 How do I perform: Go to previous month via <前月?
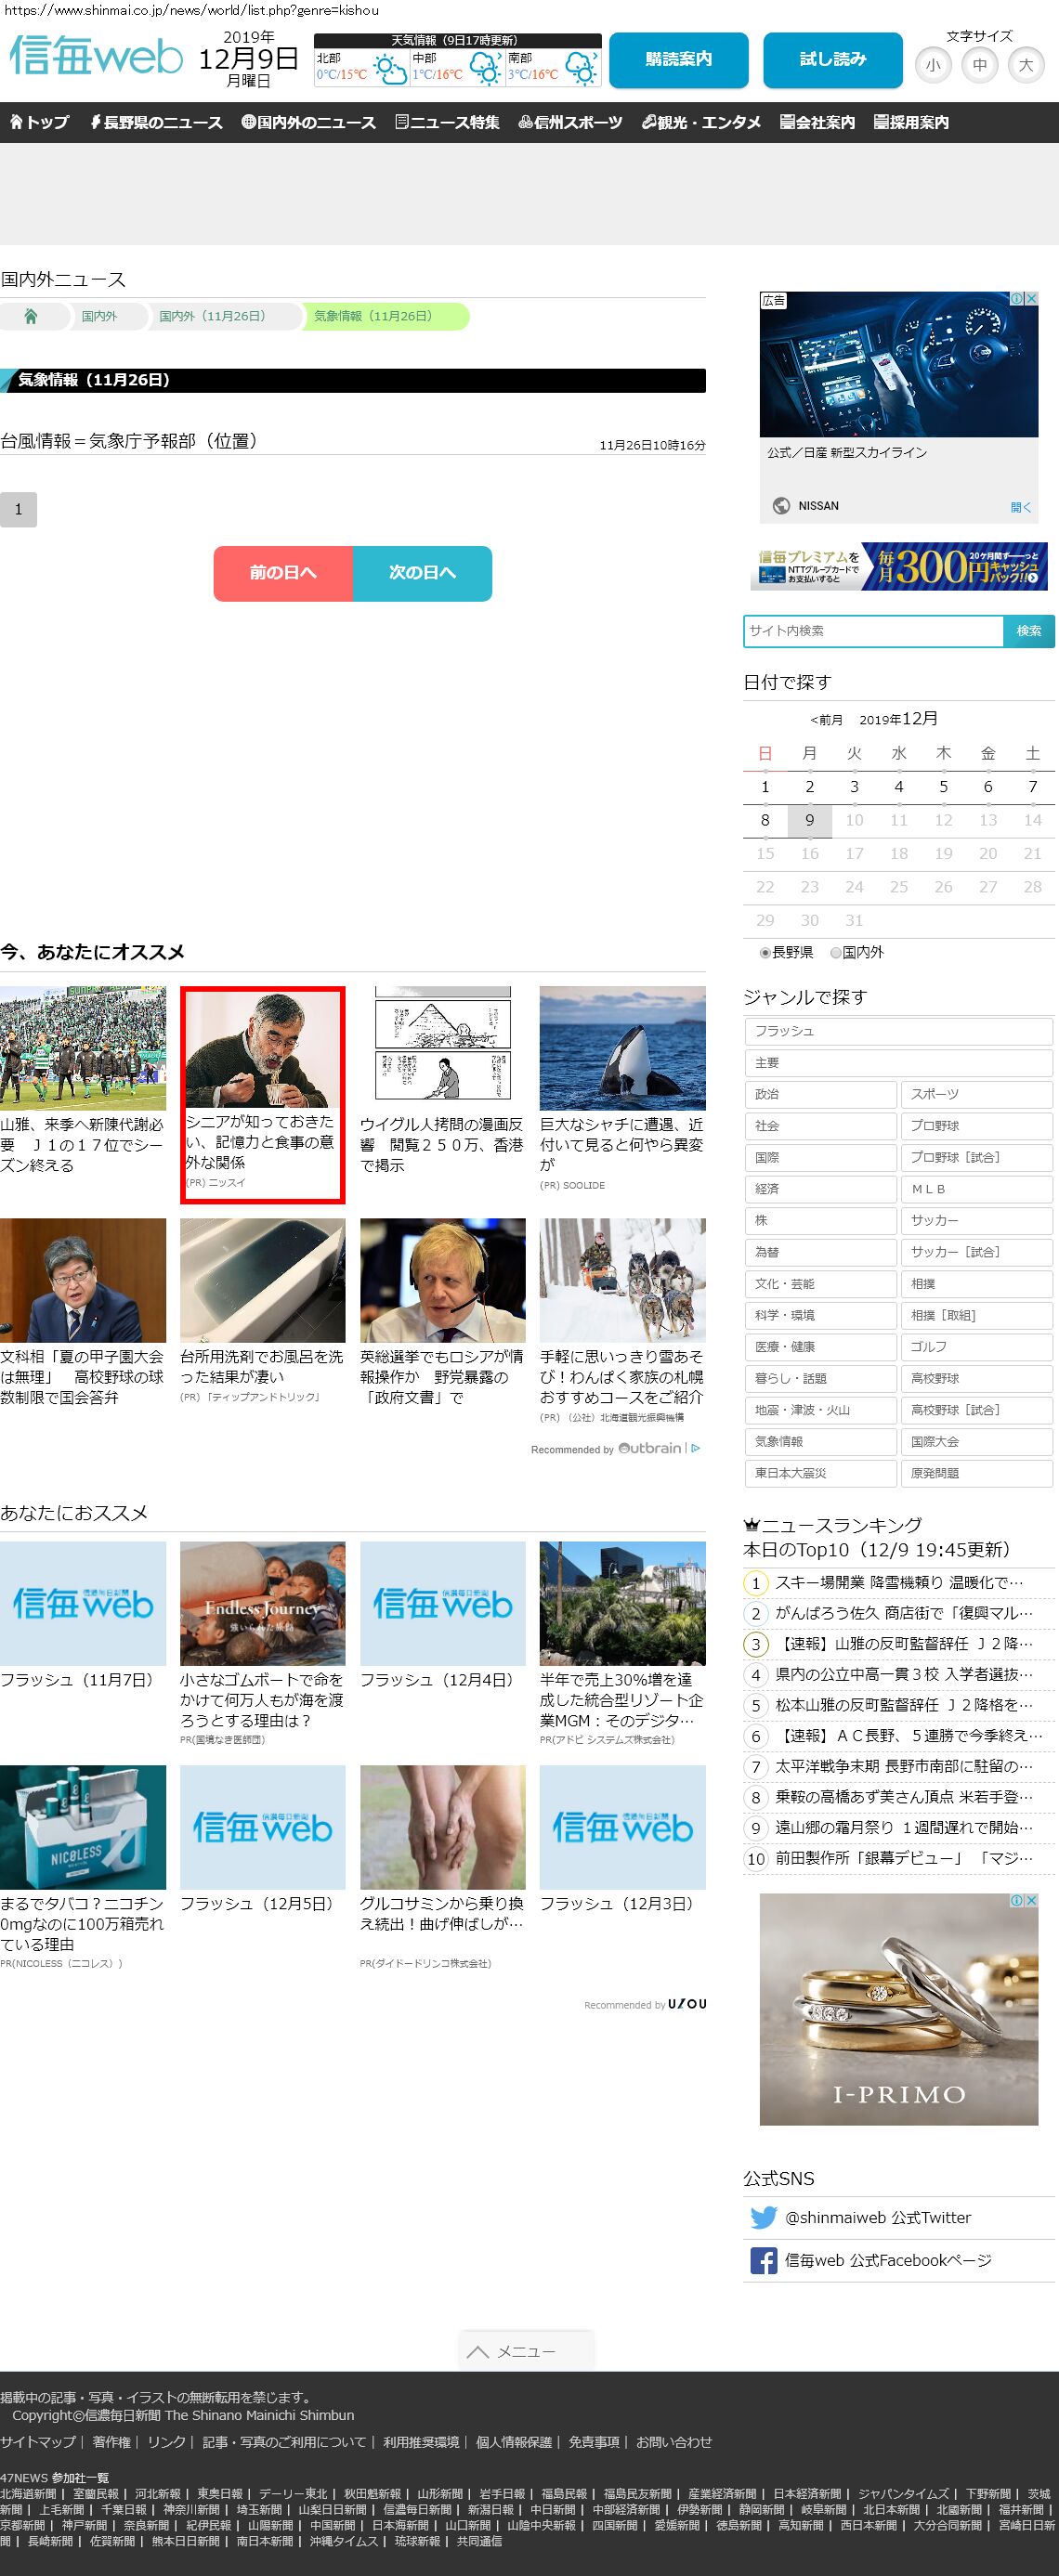coord(826,720)
